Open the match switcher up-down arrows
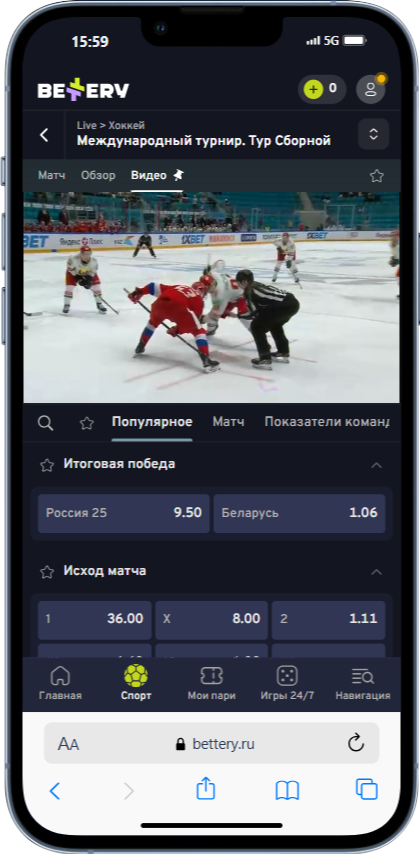 click(x=374, y=134)
